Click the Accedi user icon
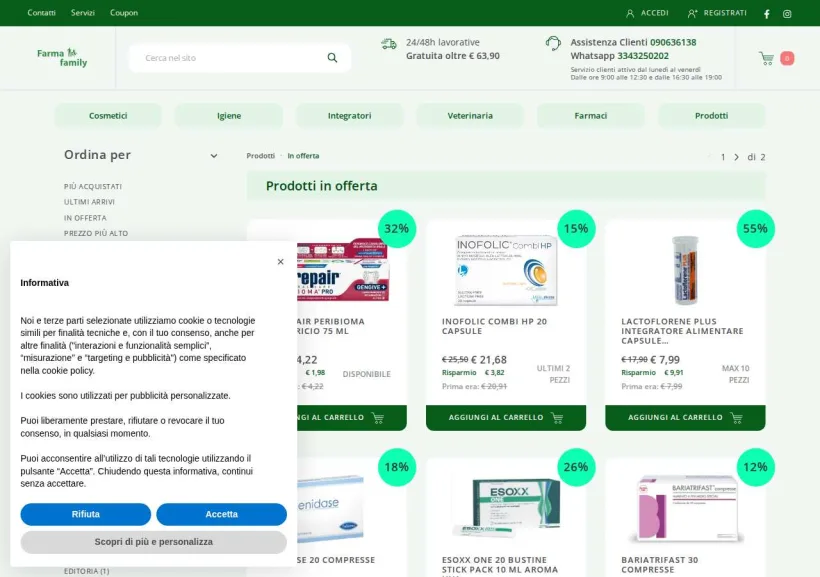Screen dimensions: 820x577 (x=630, y=14)
